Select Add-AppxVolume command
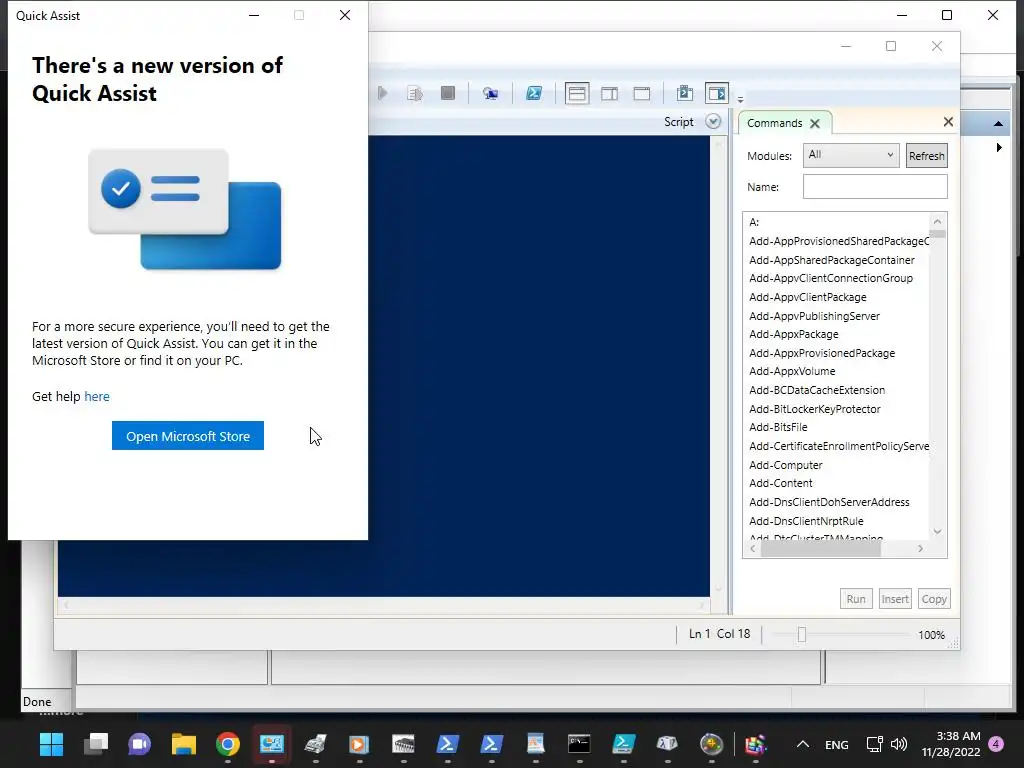 [792, 372]
